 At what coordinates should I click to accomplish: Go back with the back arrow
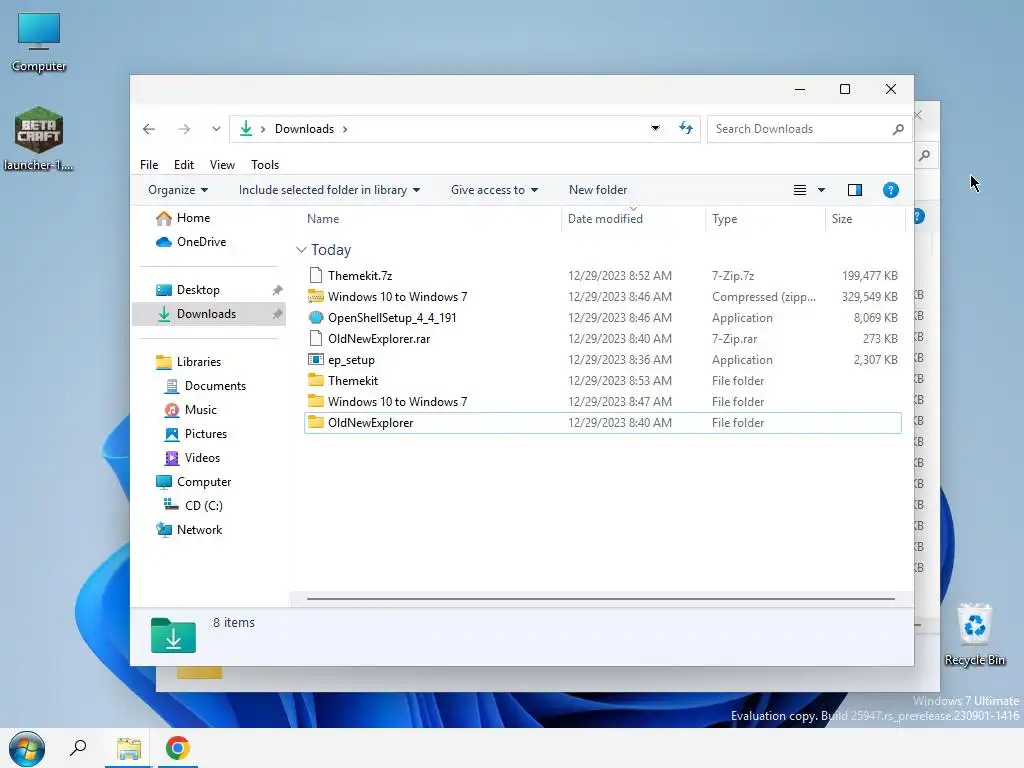pyautogui.click(x=149, y=129)
